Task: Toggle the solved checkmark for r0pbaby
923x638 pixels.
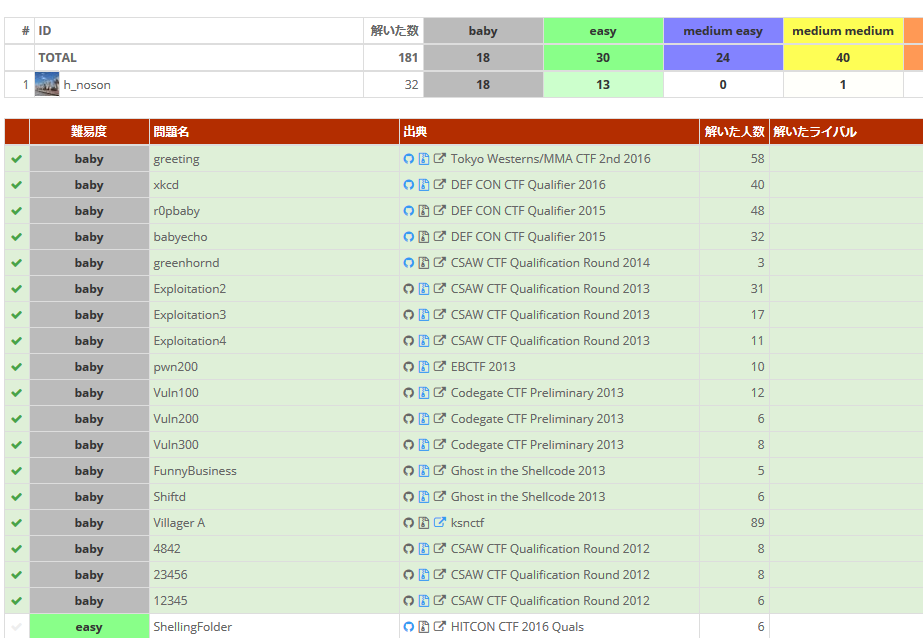Action: (16, 211)
